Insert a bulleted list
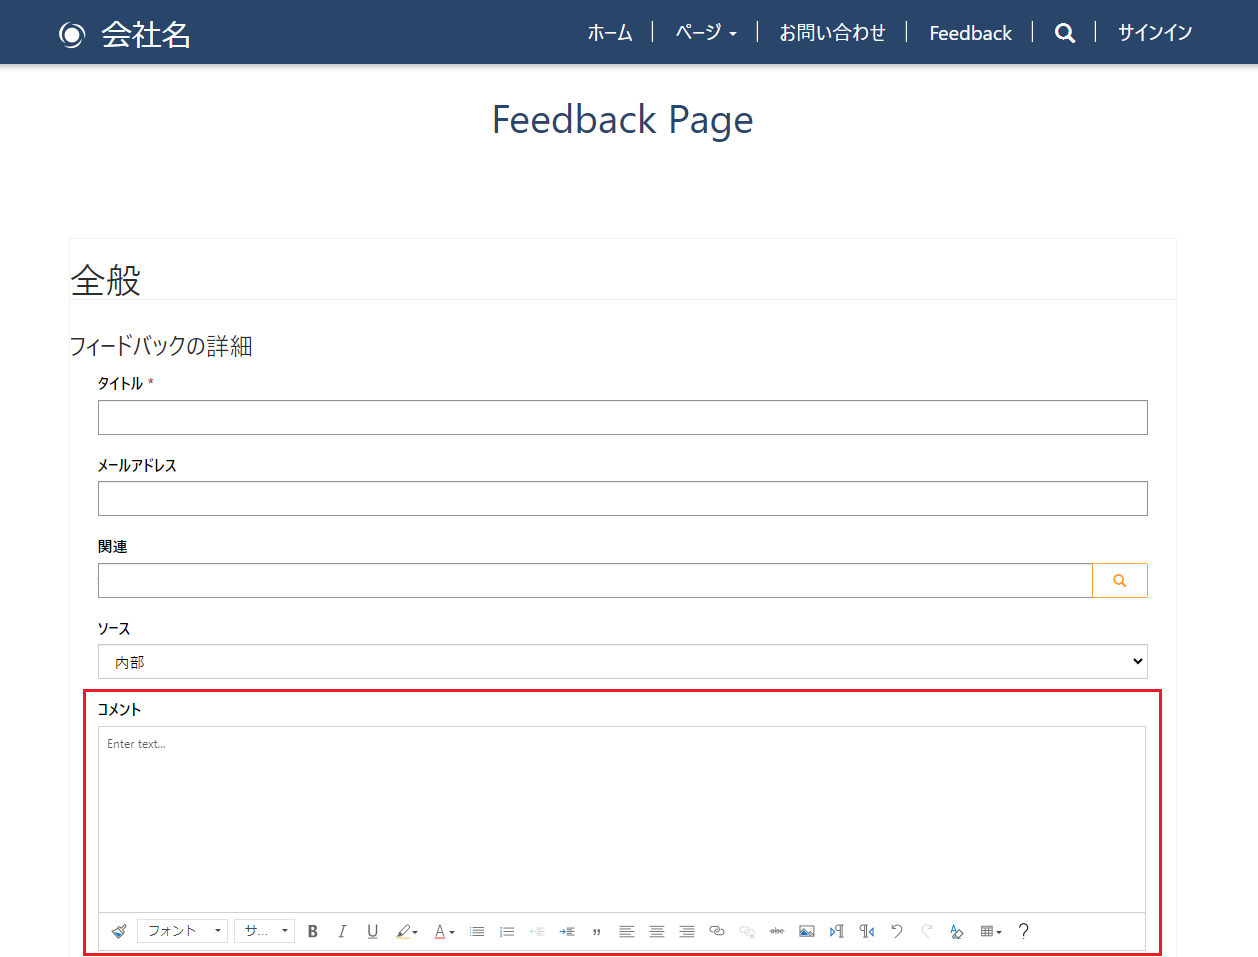 click(x=477, y=931)
